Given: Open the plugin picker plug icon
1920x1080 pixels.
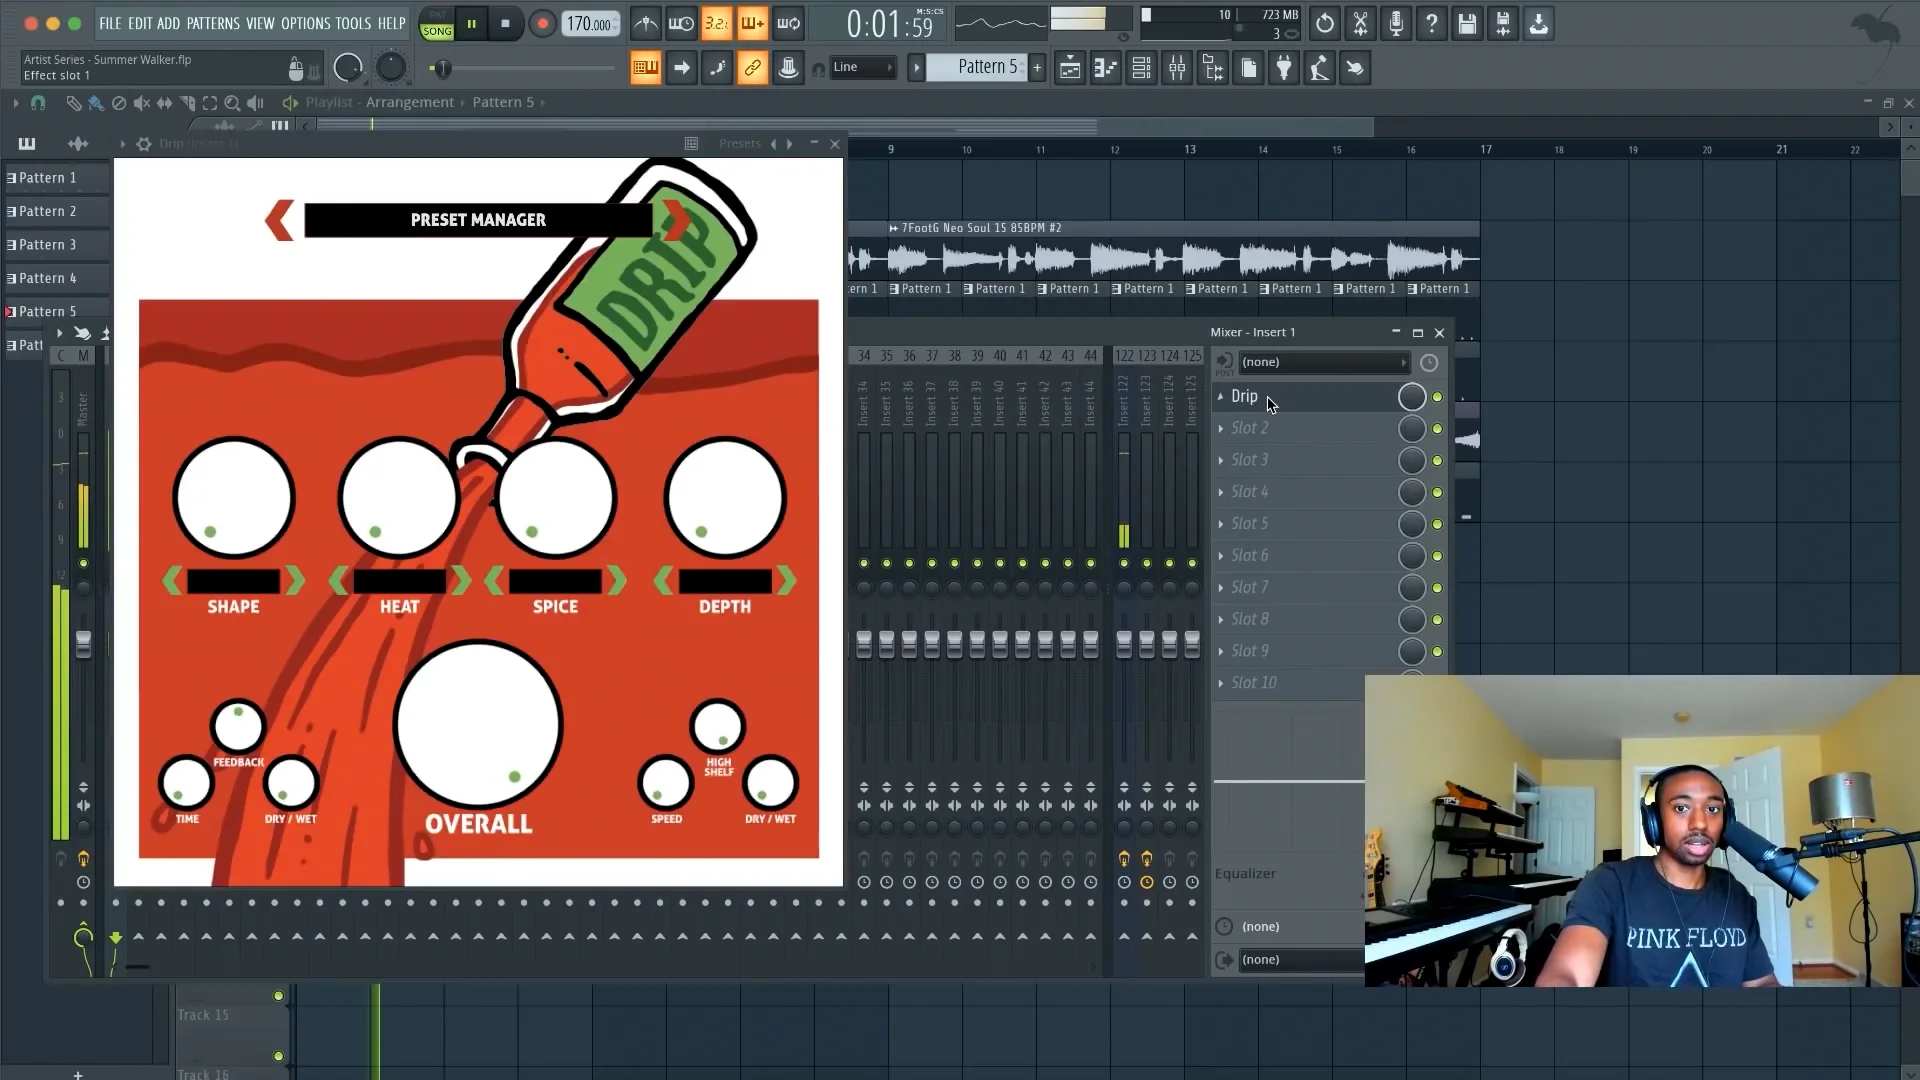Looking at the screenshot, I should tap(1284, 68).
